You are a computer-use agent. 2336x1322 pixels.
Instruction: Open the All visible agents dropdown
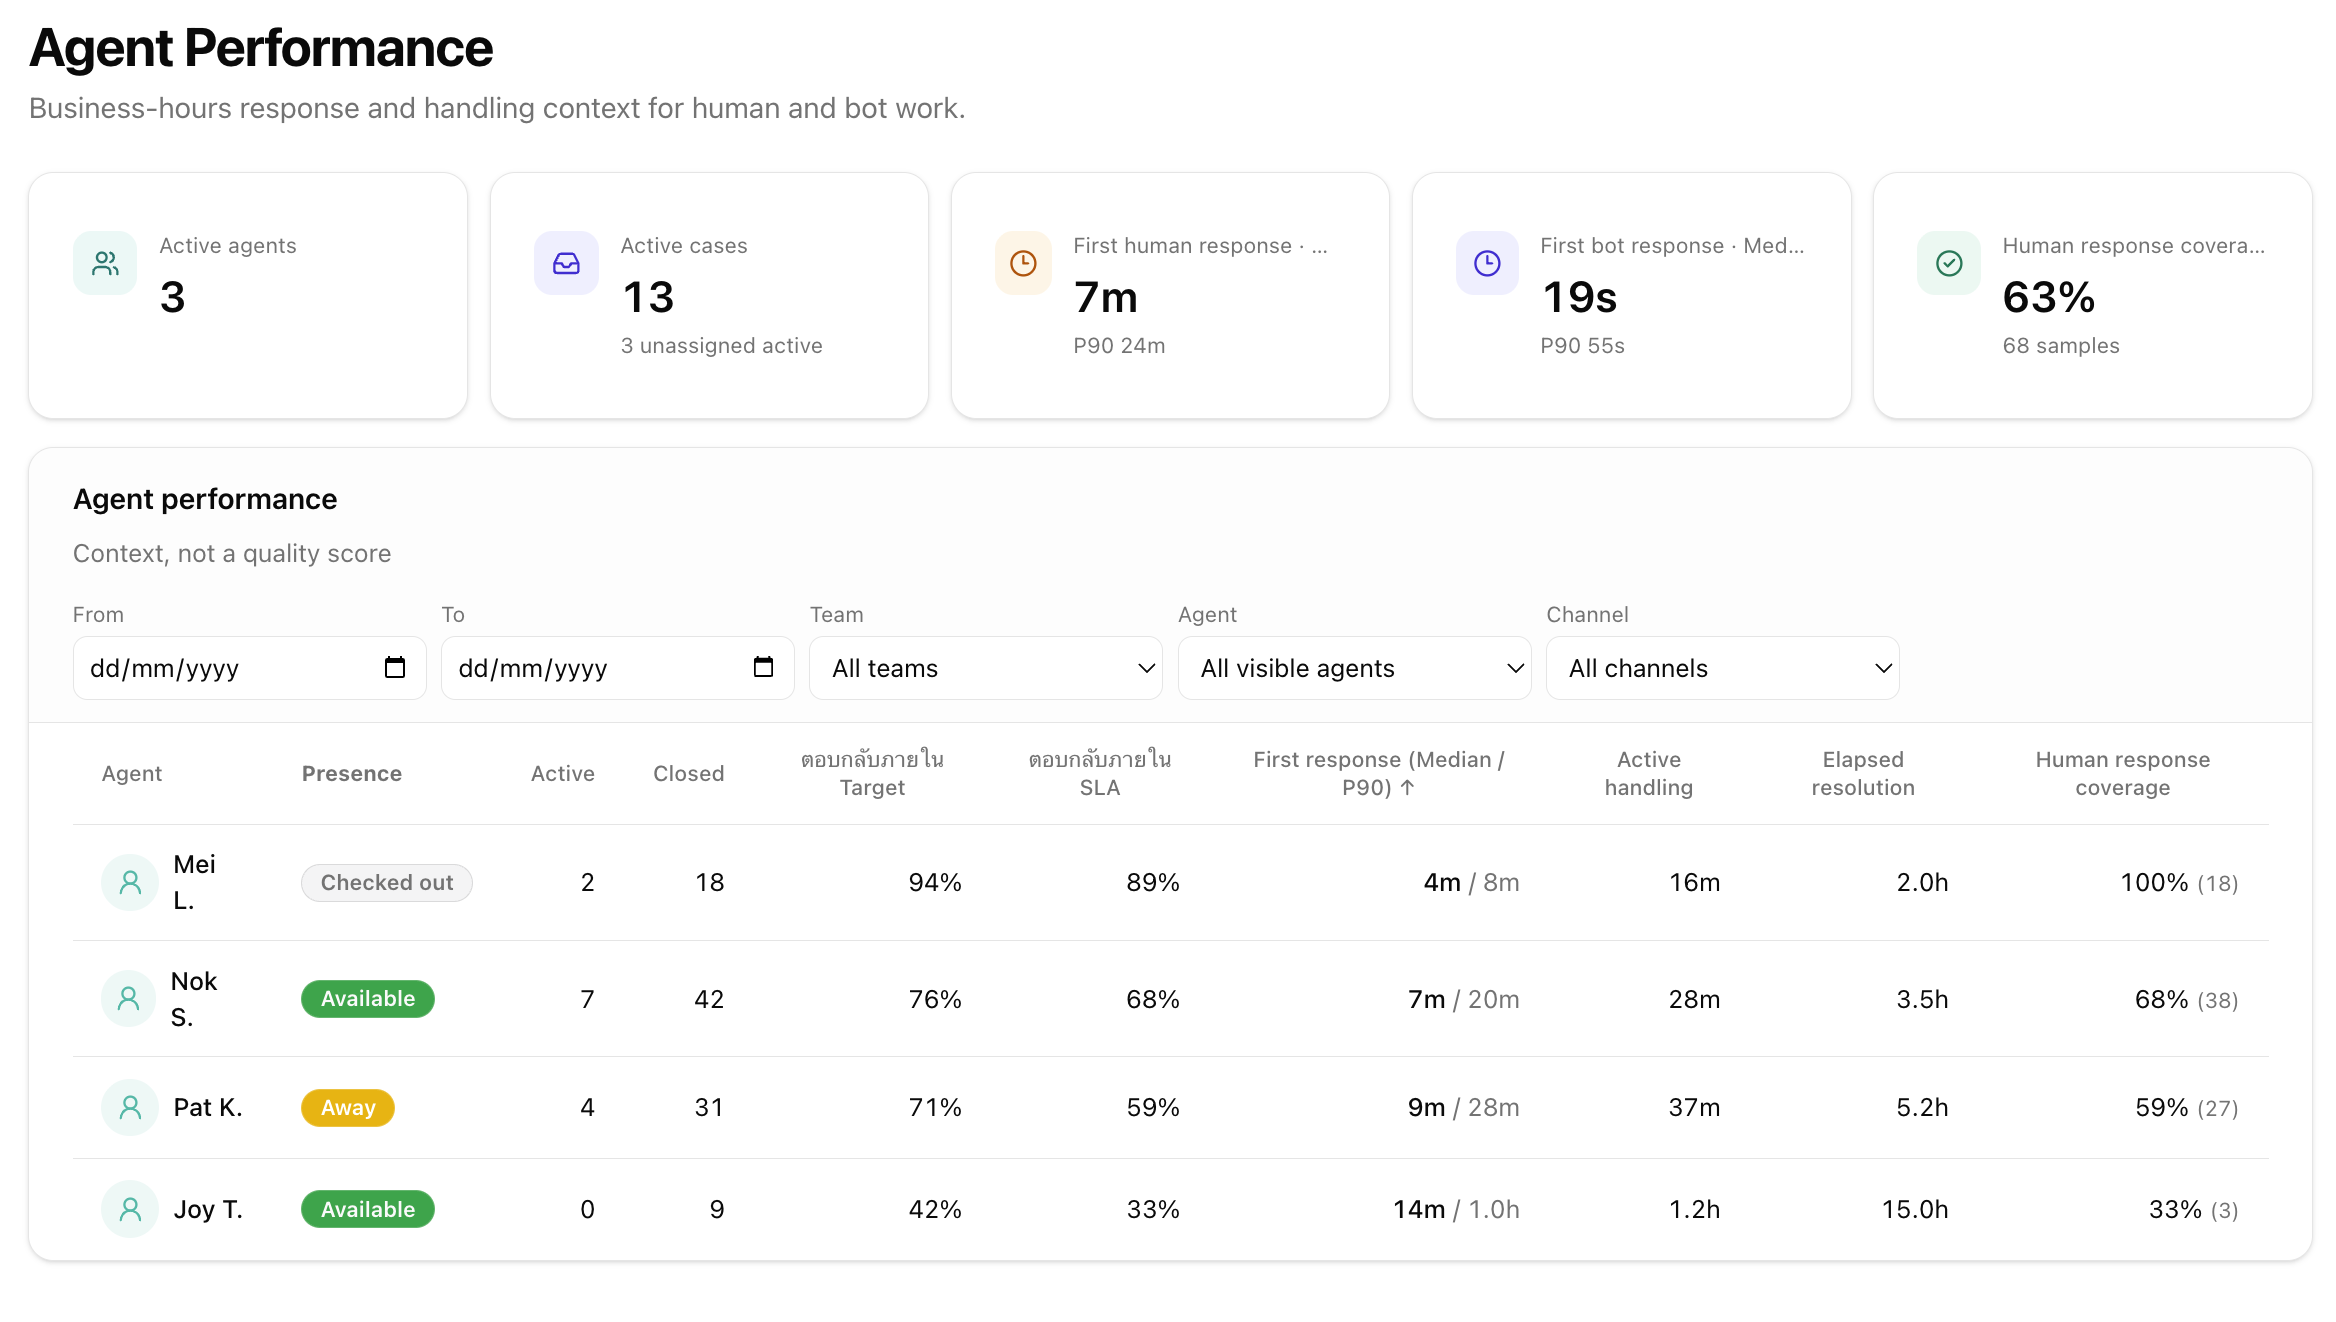click(x=1354, y=668)
